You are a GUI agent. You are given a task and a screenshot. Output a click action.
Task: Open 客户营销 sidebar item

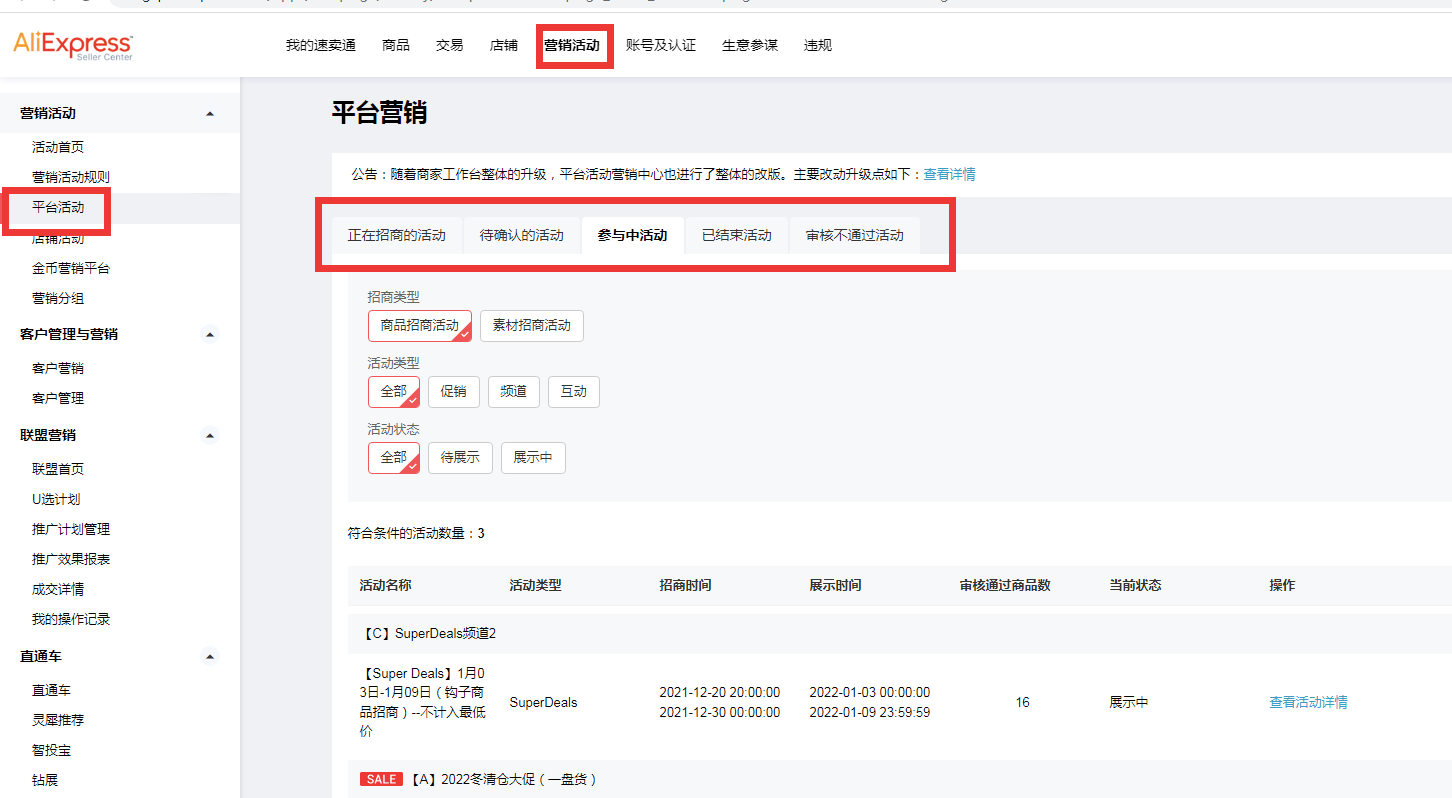click(x=58, y=368)
